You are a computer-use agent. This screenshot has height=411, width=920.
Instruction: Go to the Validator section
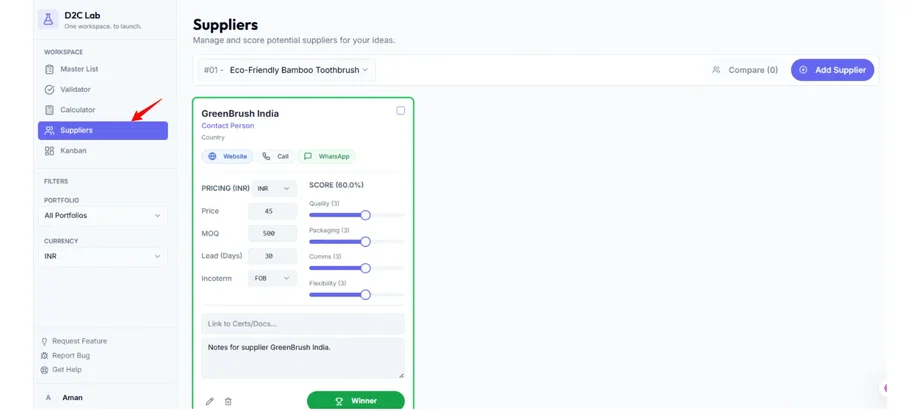point(75,90)
